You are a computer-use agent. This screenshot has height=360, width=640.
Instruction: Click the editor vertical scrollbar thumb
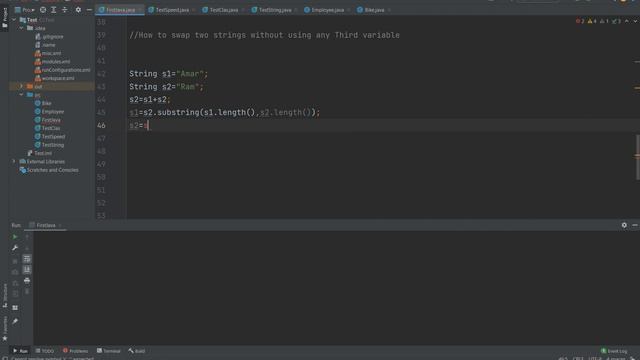(638, 157)
